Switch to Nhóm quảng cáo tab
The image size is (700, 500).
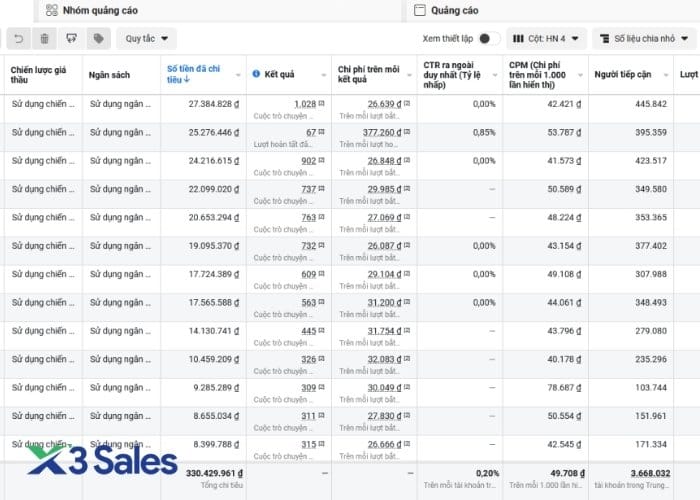(92, 10)
